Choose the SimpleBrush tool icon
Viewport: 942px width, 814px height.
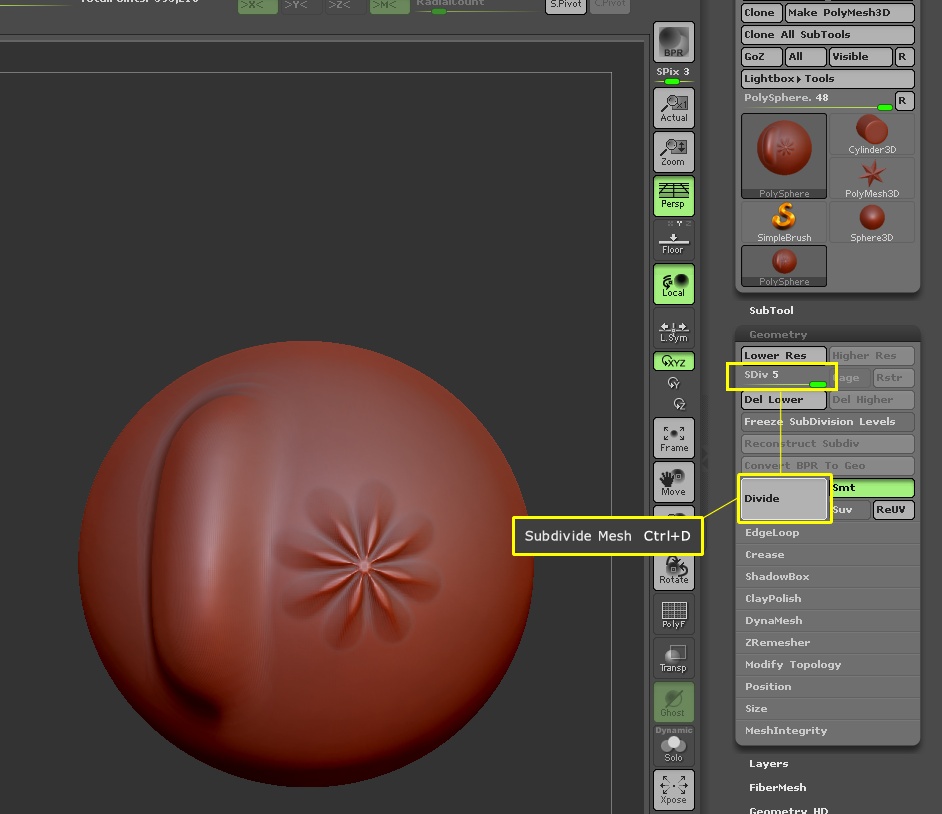tap(784, 222)
